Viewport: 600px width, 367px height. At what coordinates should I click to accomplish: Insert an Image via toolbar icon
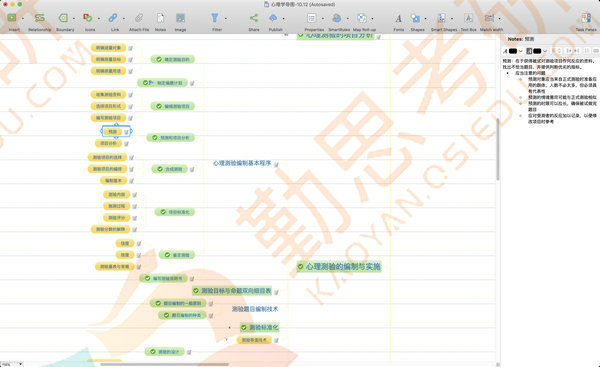180,18
